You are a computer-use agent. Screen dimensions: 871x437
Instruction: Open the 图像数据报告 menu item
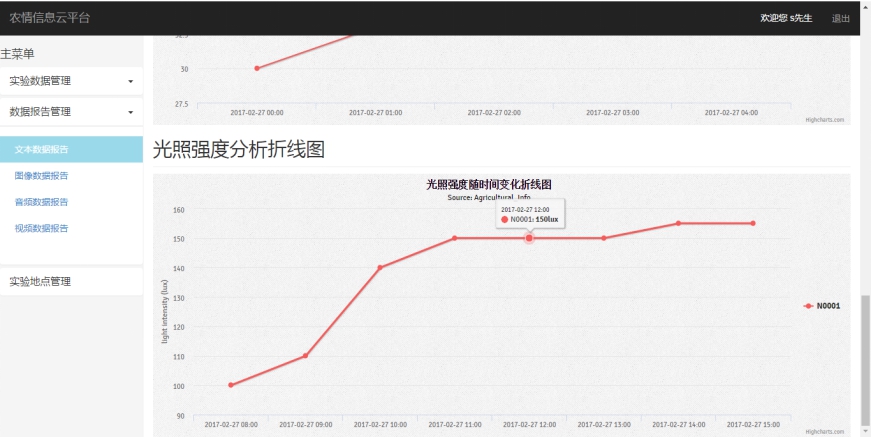coord(42,176)
